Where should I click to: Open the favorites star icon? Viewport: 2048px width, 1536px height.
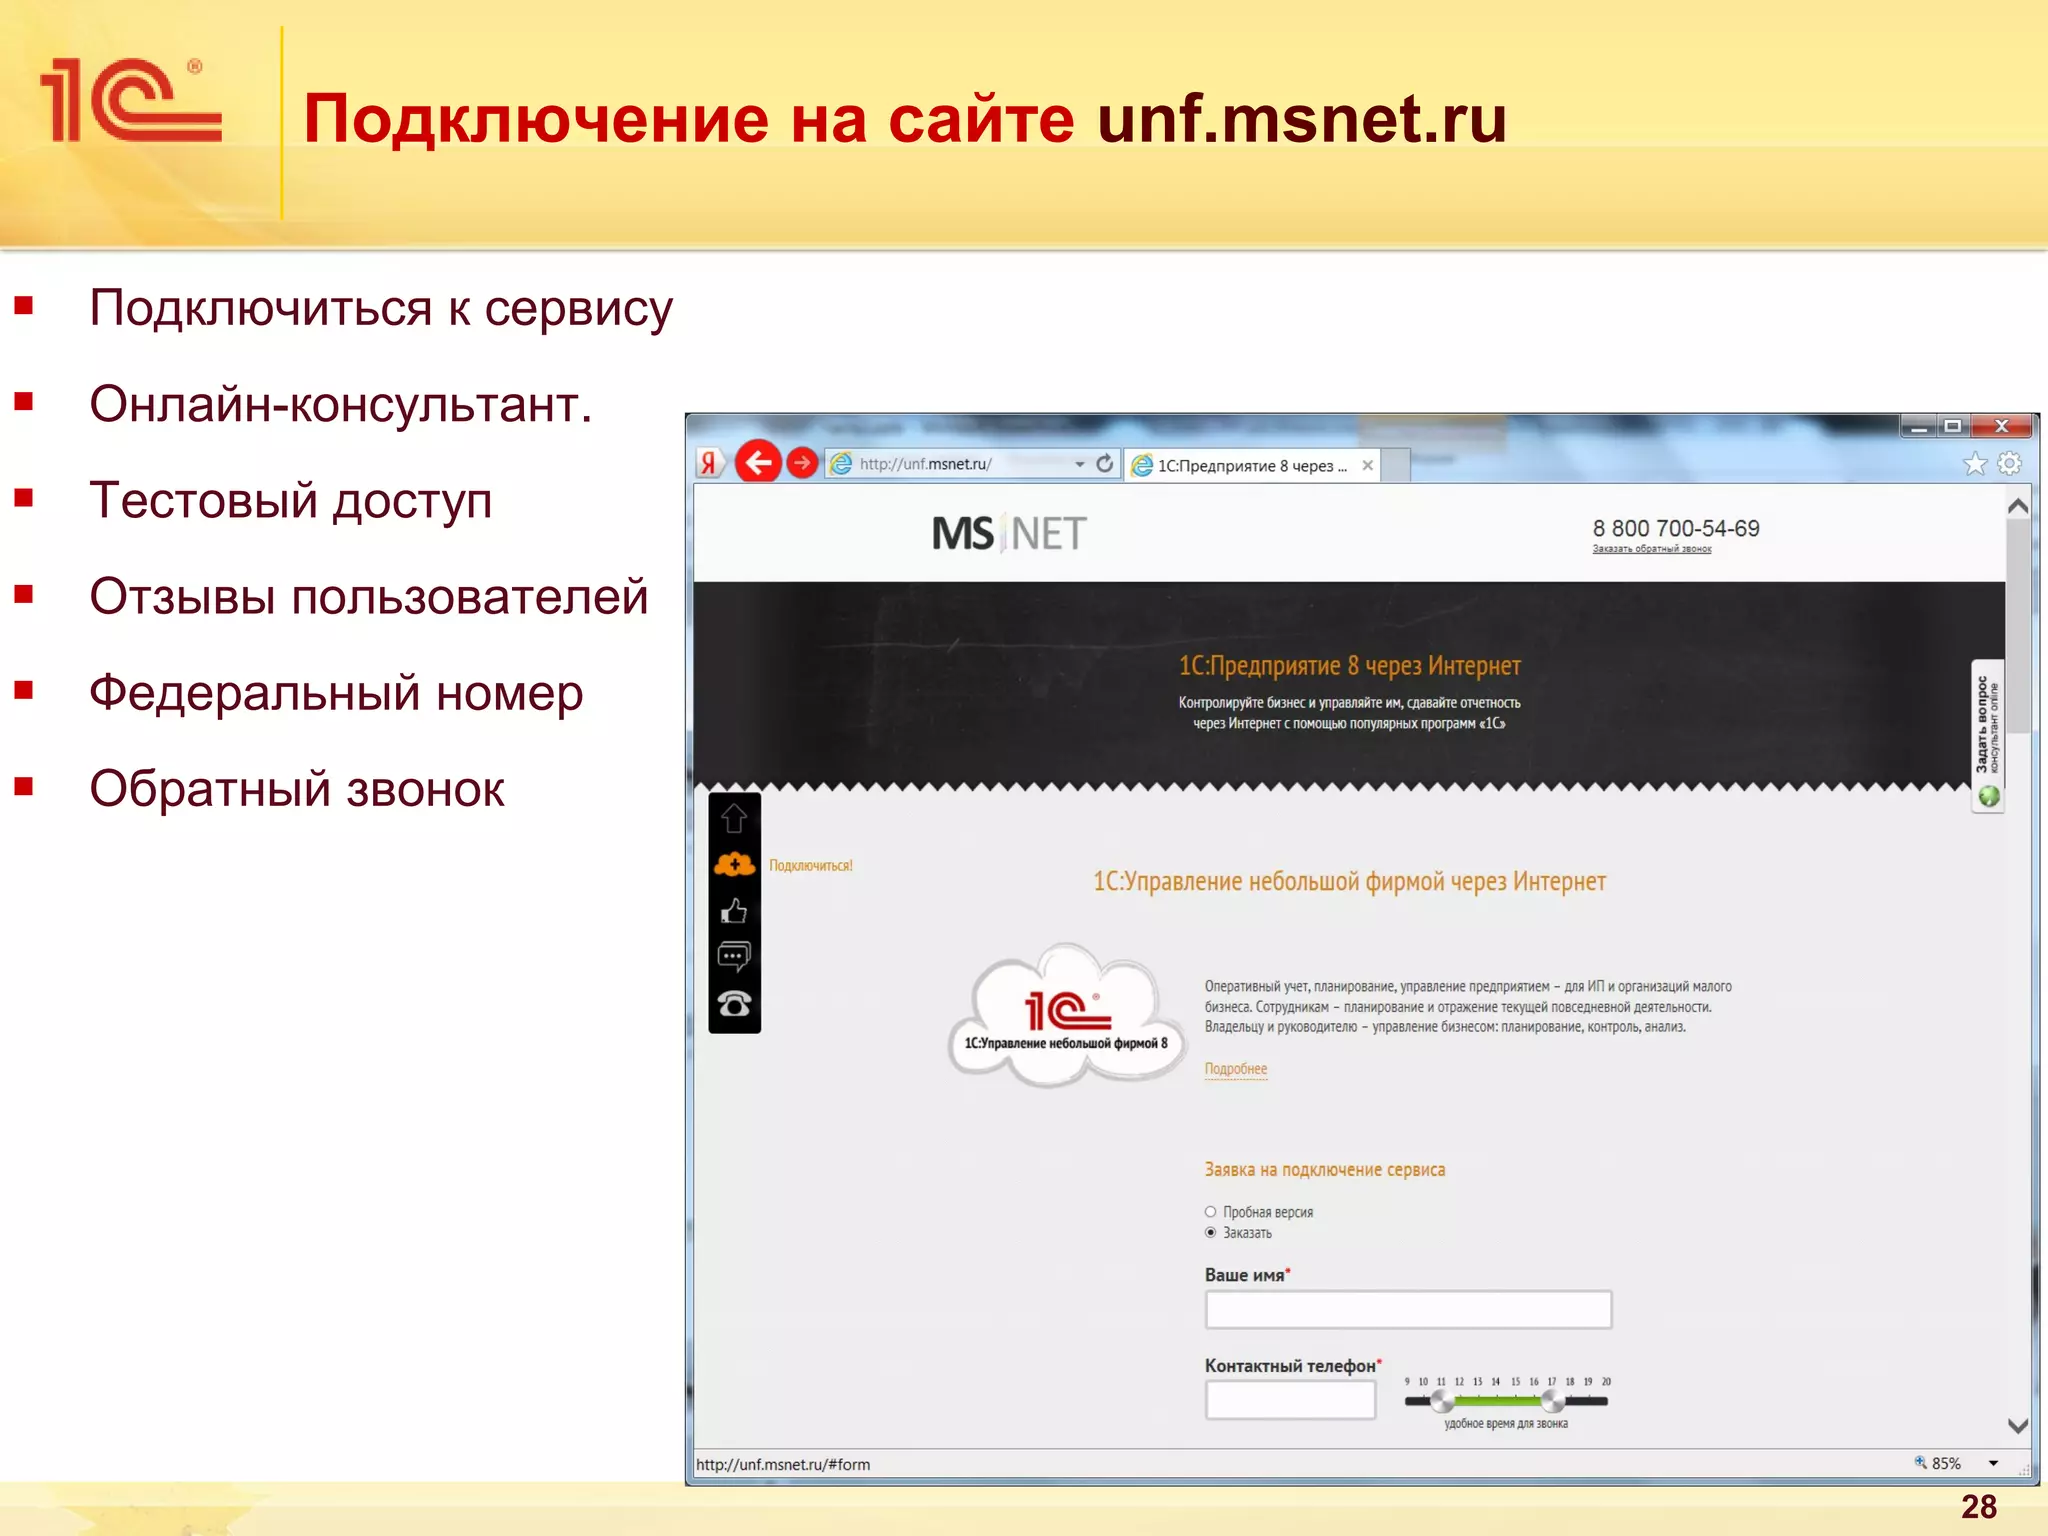coord(1974,464)
